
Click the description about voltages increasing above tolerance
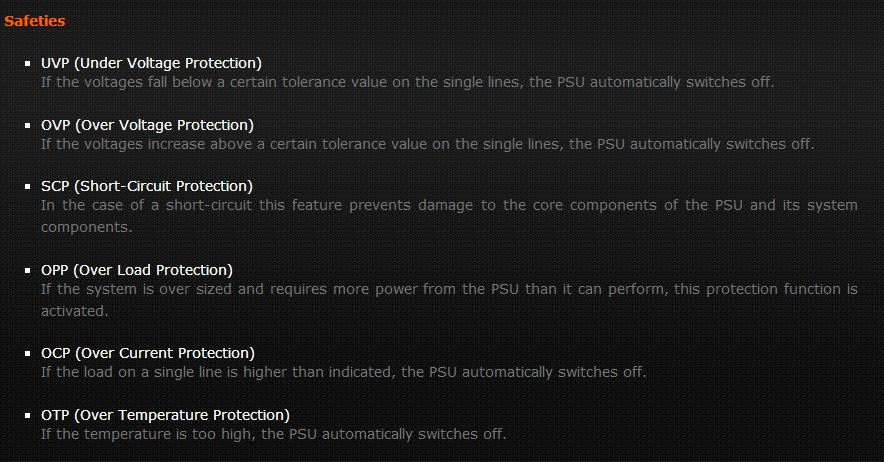point(427,143)
